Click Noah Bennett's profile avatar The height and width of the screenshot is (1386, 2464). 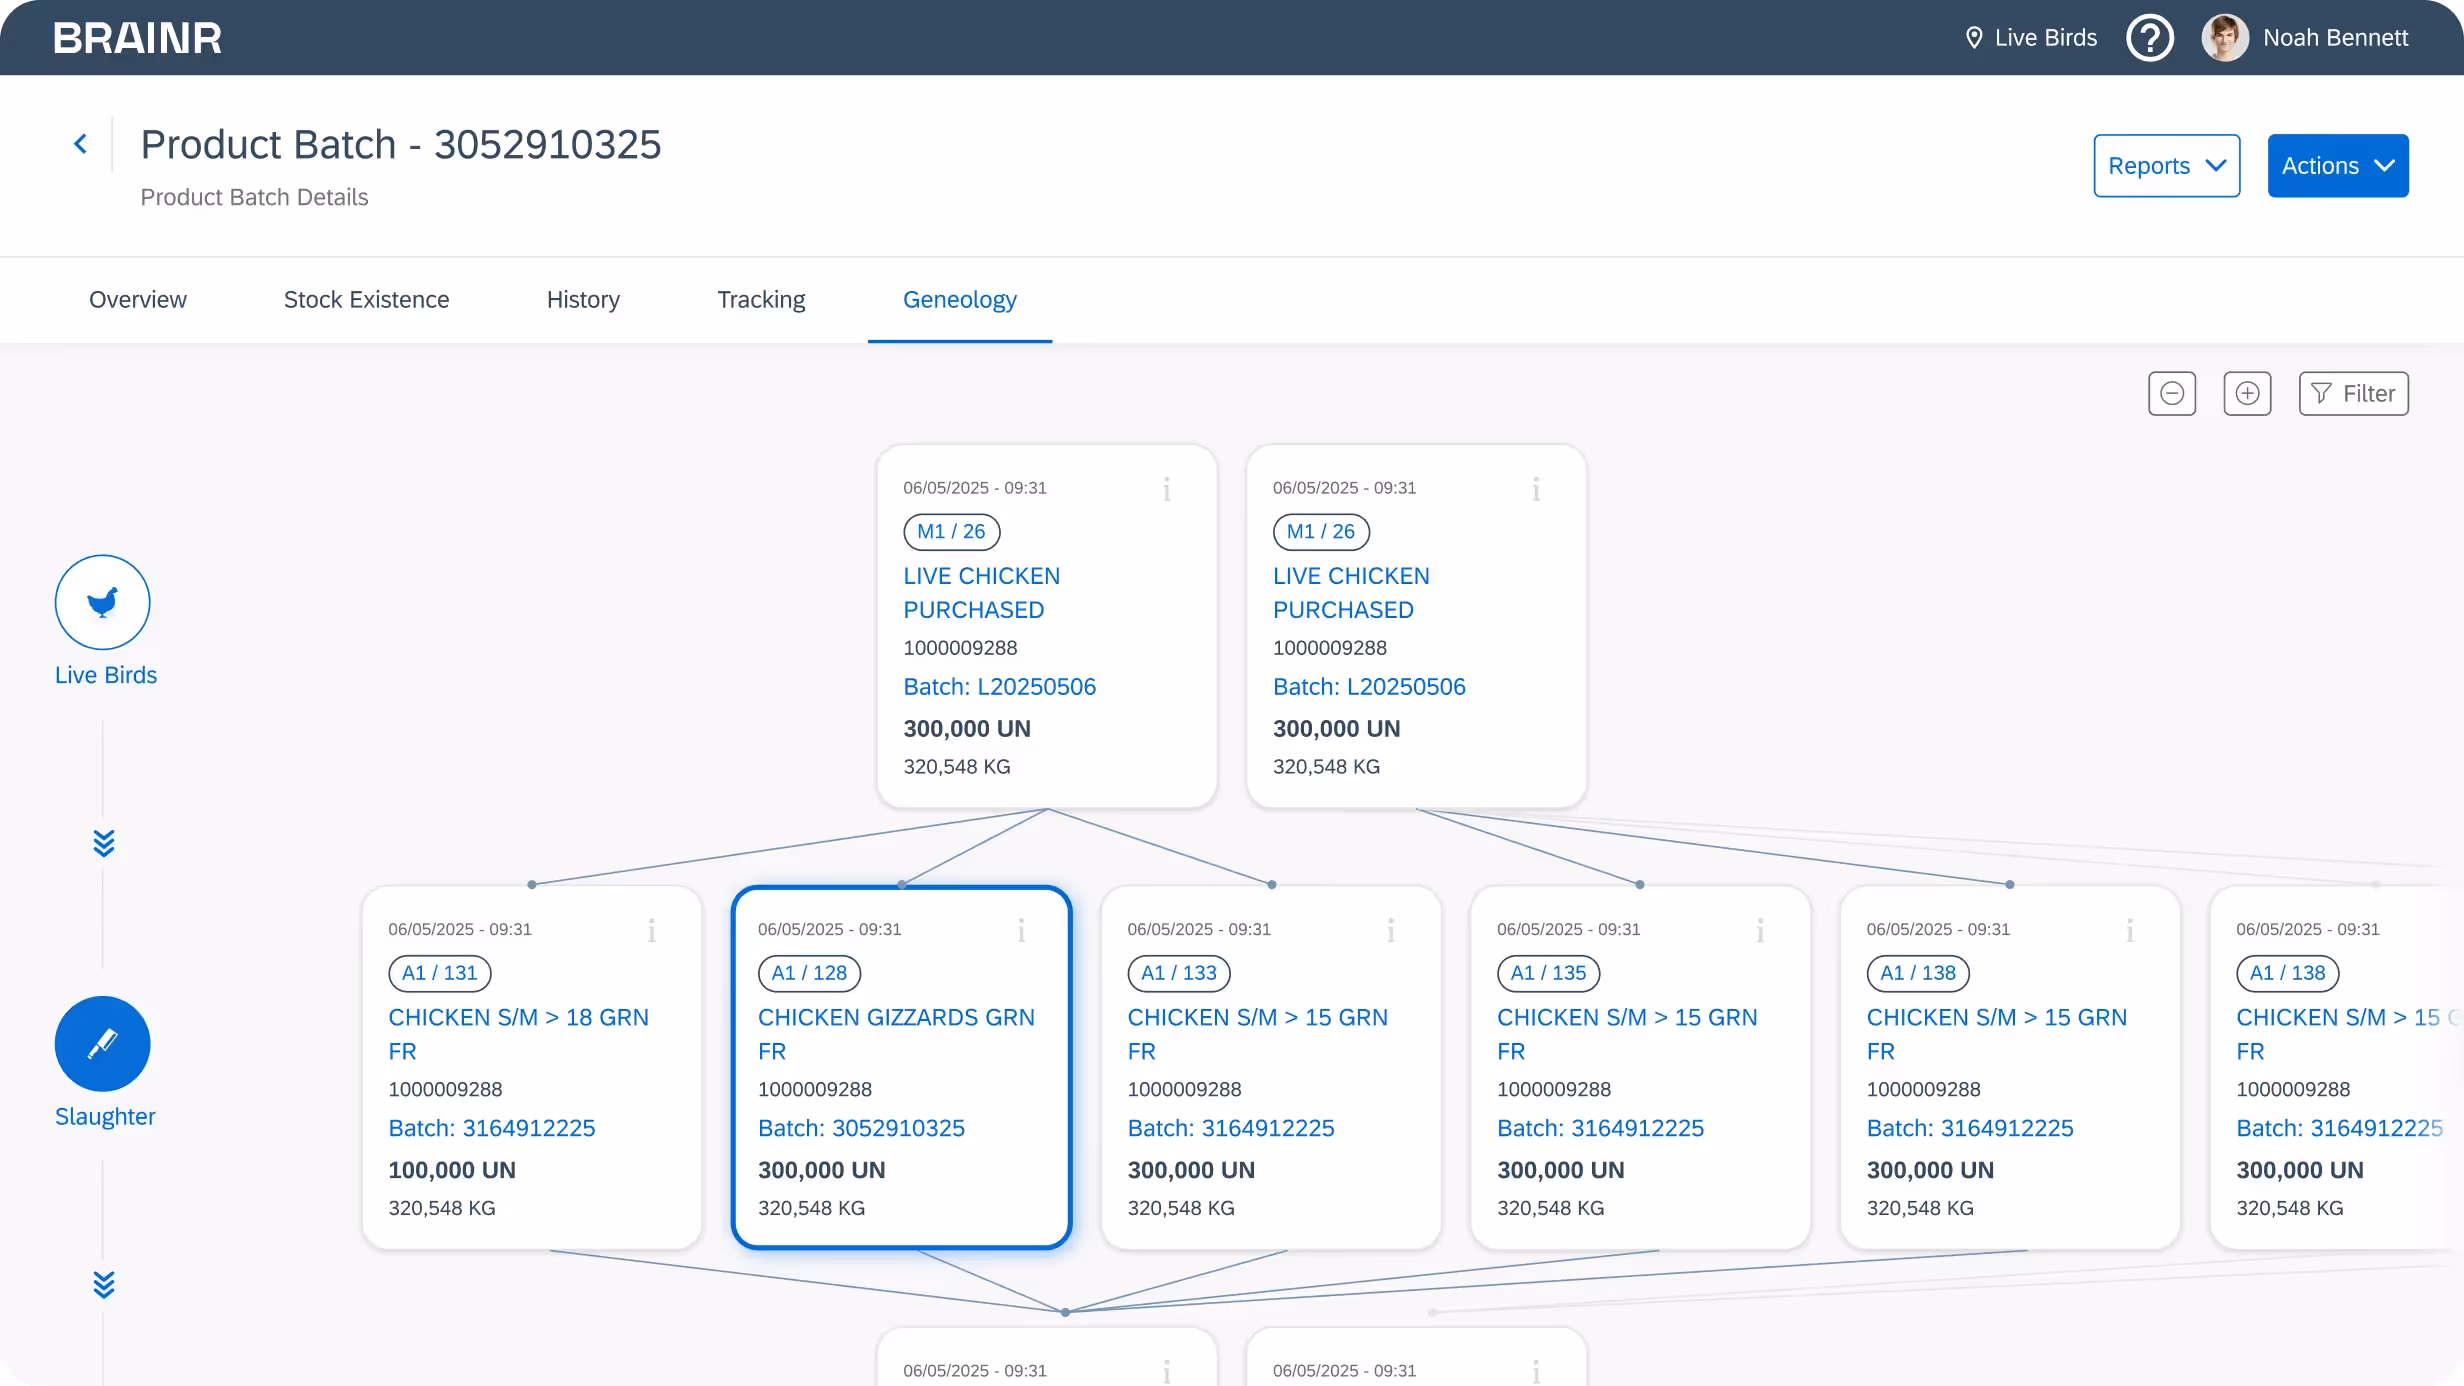click(x=2224, y=38)
